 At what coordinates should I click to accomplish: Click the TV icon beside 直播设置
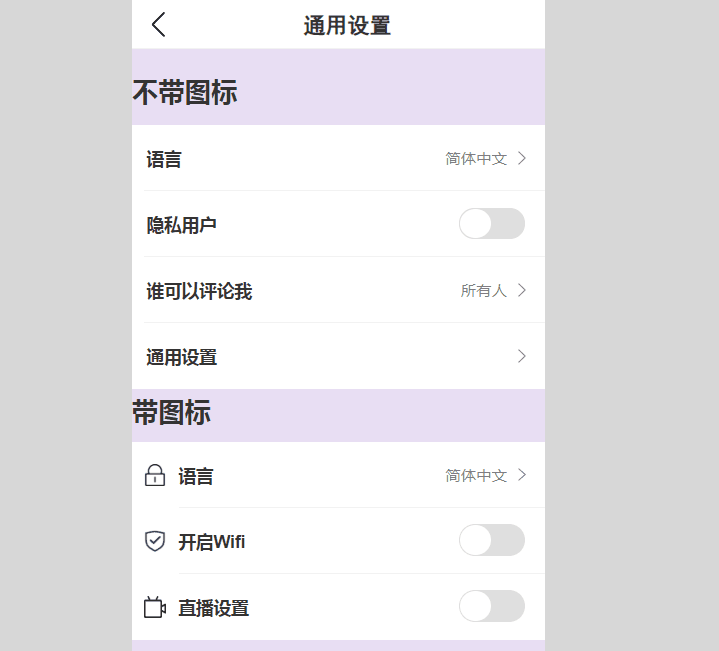(x=155, y=607)
